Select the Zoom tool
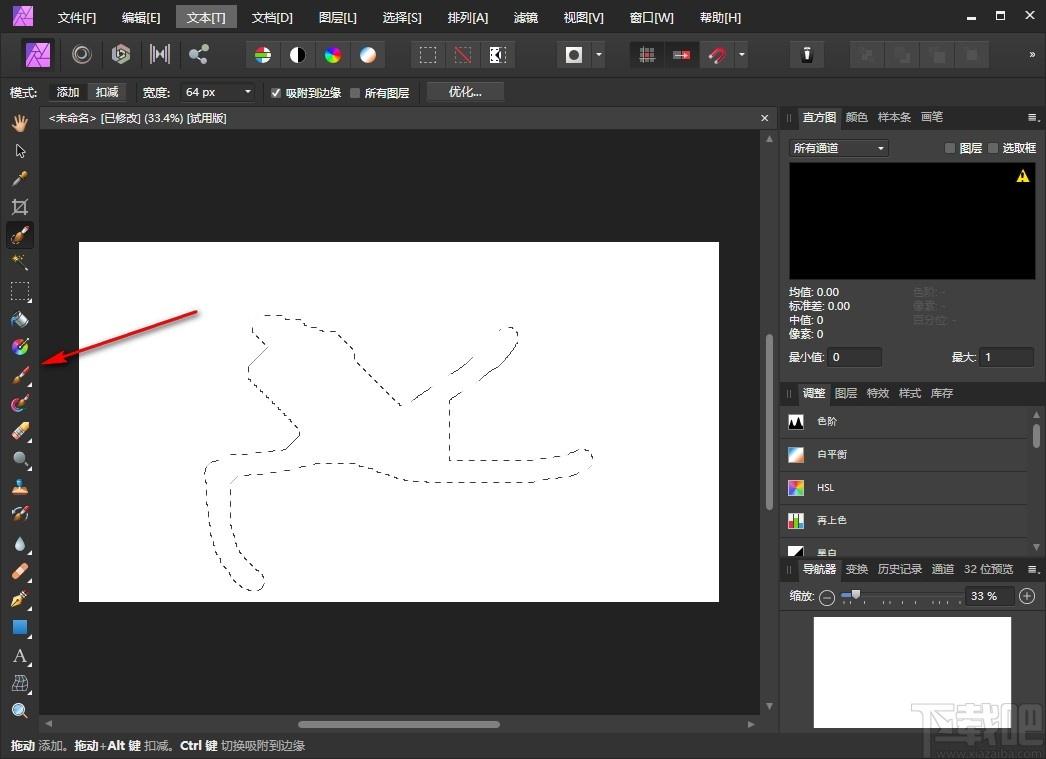Image resolution: width=1046 pixels, height=759 pixels. pos(20,711)
